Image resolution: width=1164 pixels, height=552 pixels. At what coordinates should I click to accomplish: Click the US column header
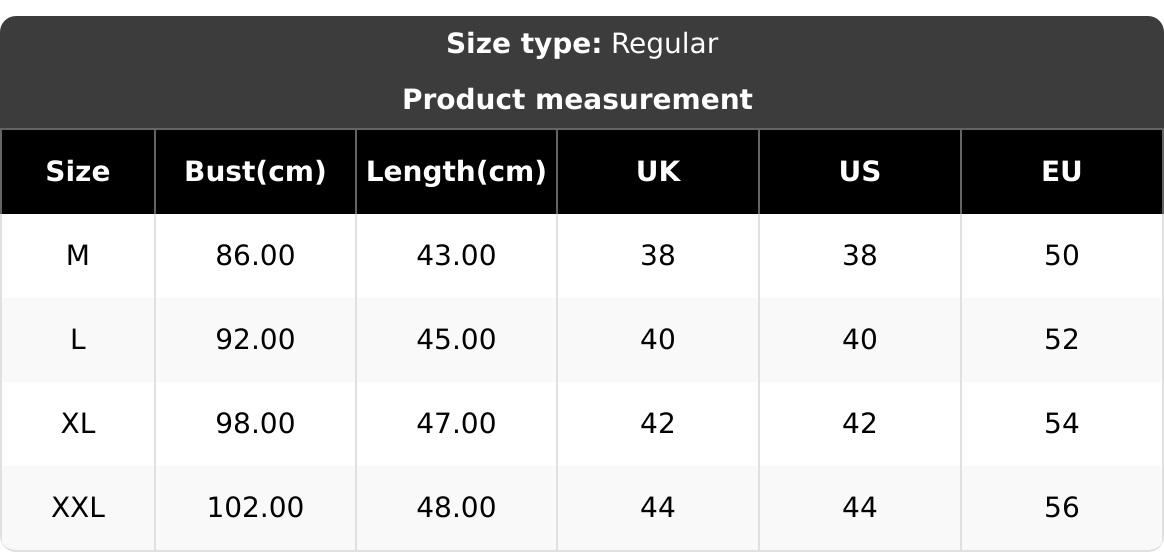pyautogui.click(x=859, y=172)
